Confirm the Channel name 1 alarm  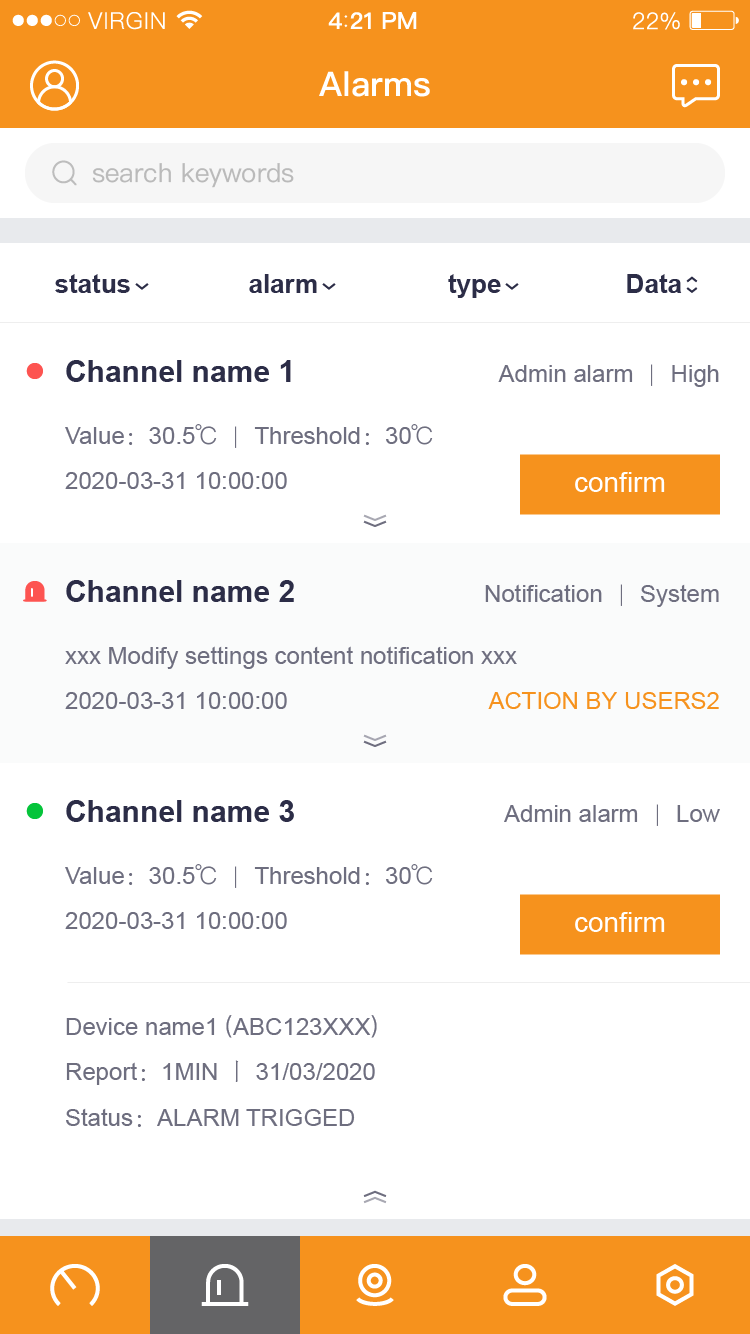(619, 484)
